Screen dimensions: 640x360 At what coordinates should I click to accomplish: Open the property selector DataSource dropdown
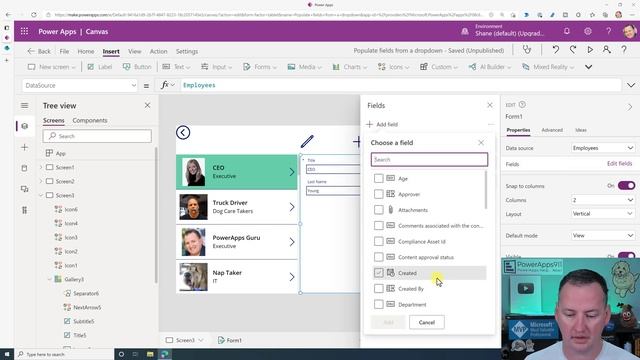80,85
